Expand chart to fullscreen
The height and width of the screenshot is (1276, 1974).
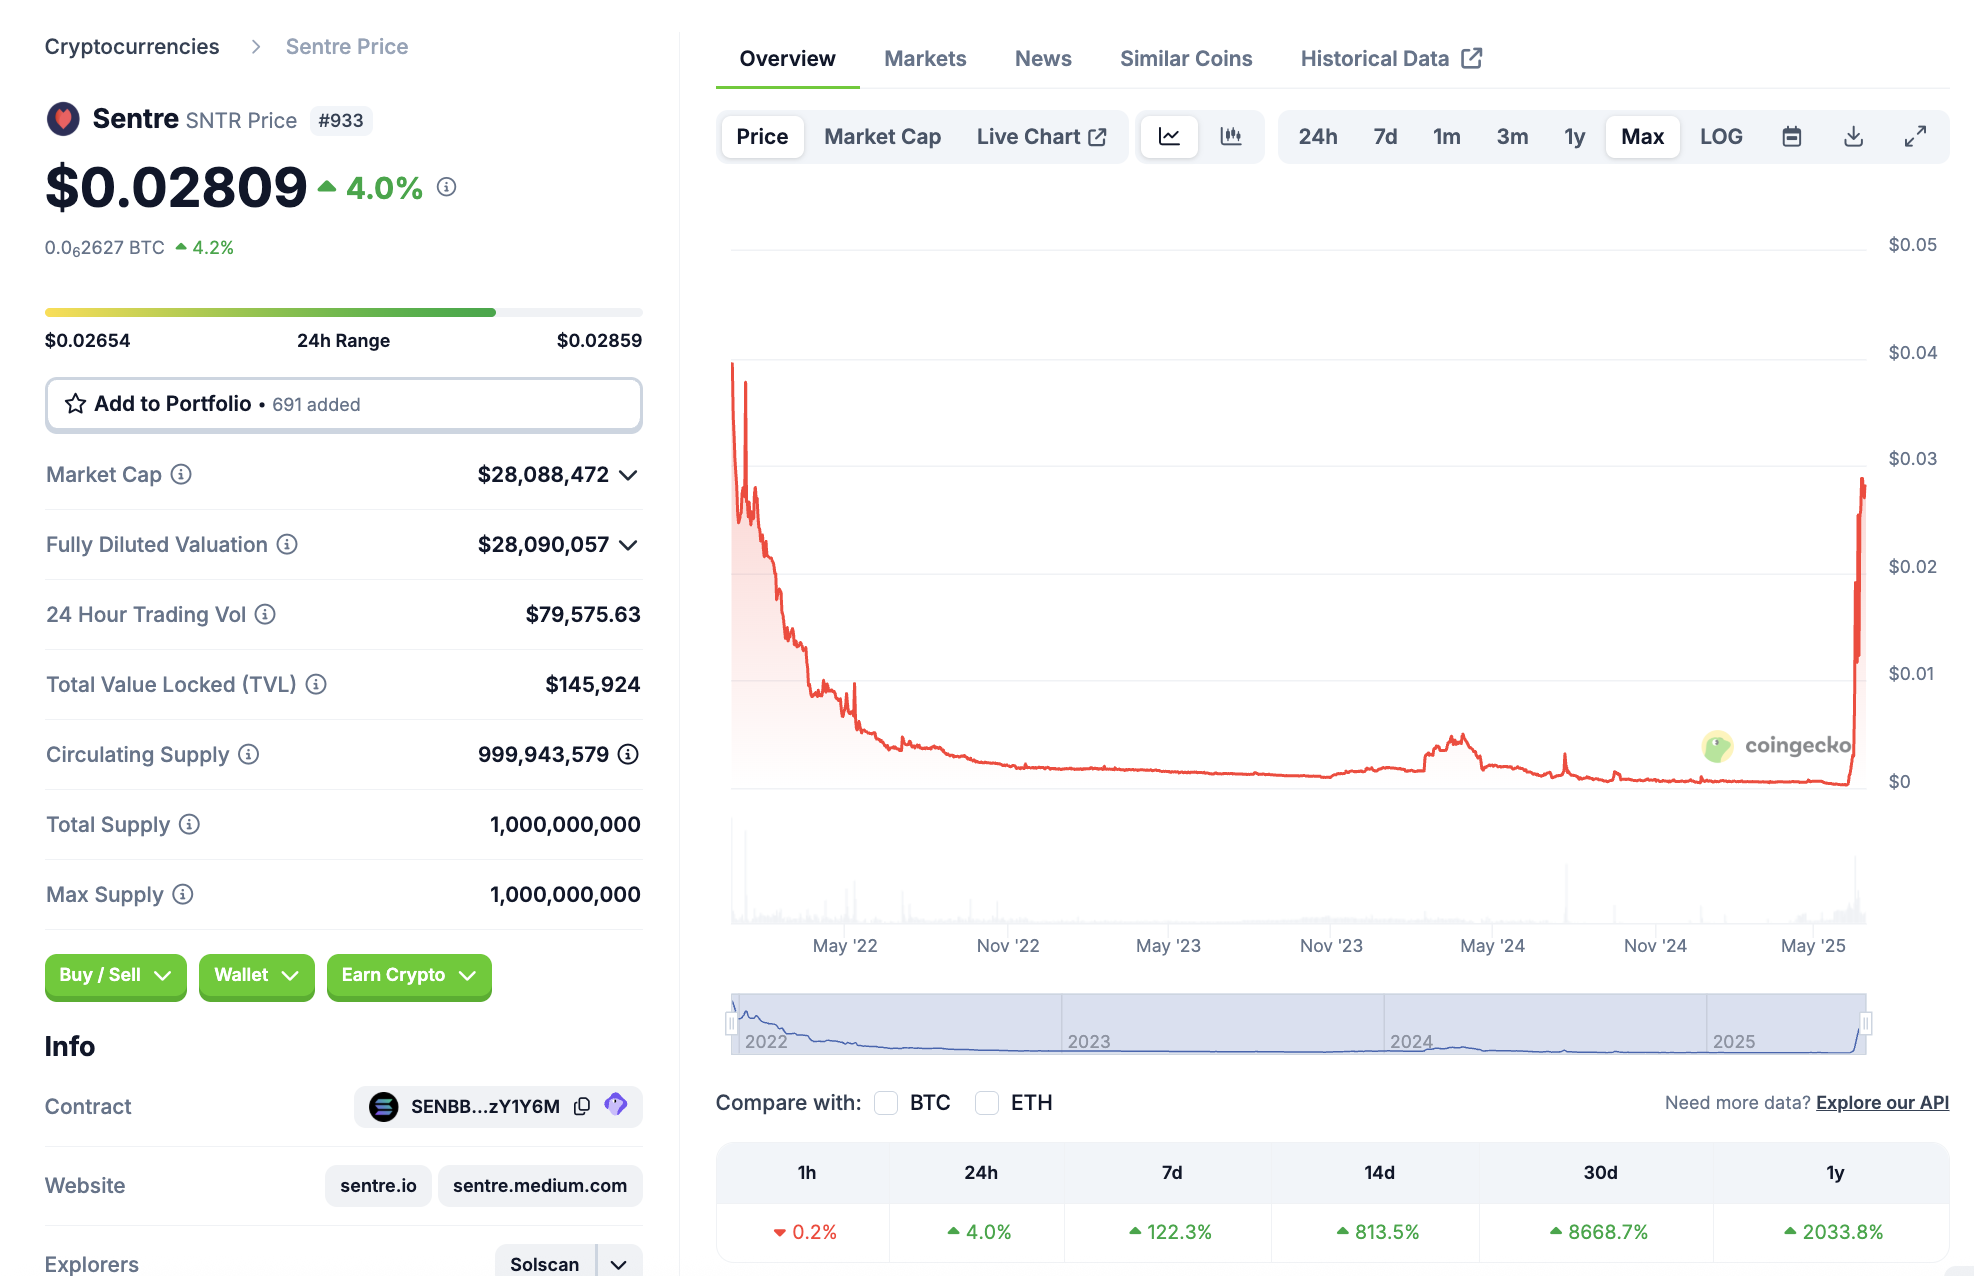pyautogui.click(x=1914, y=137)
